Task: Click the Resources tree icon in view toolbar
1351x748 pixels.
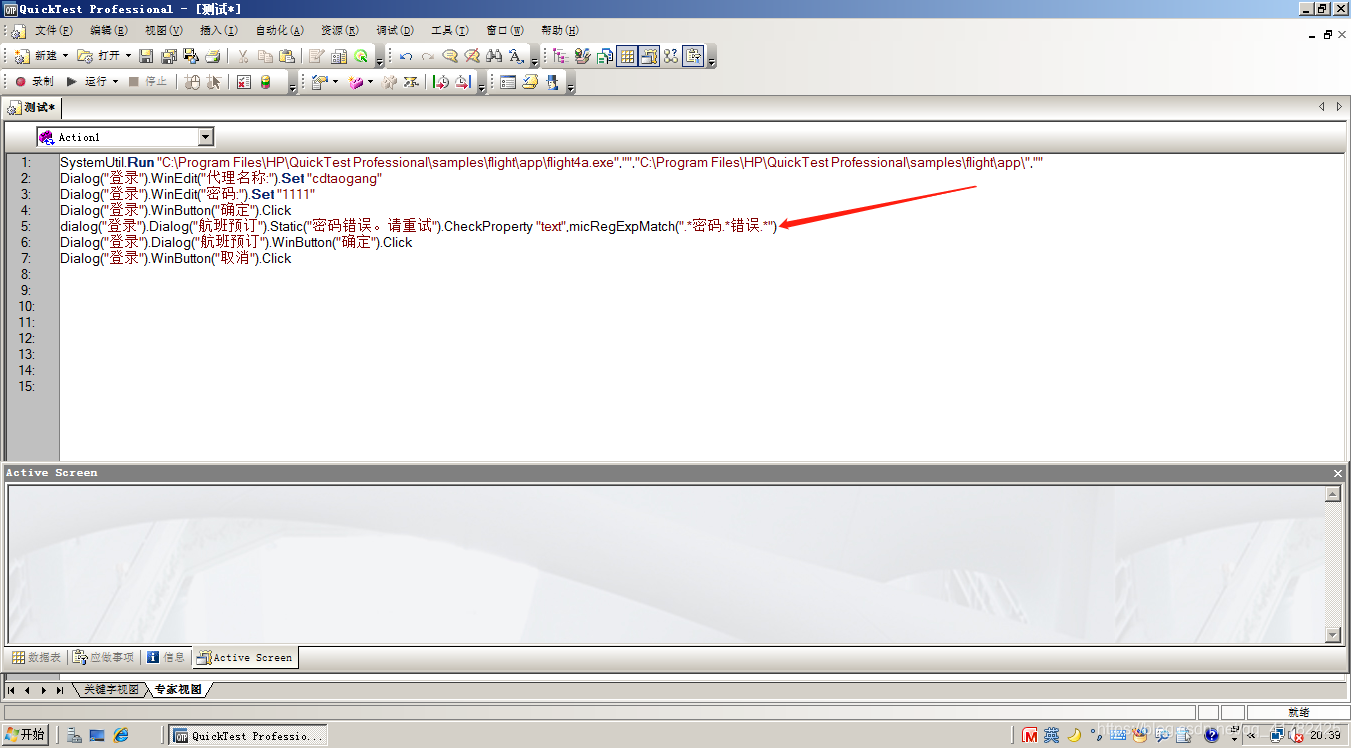Action: [560, 56]
